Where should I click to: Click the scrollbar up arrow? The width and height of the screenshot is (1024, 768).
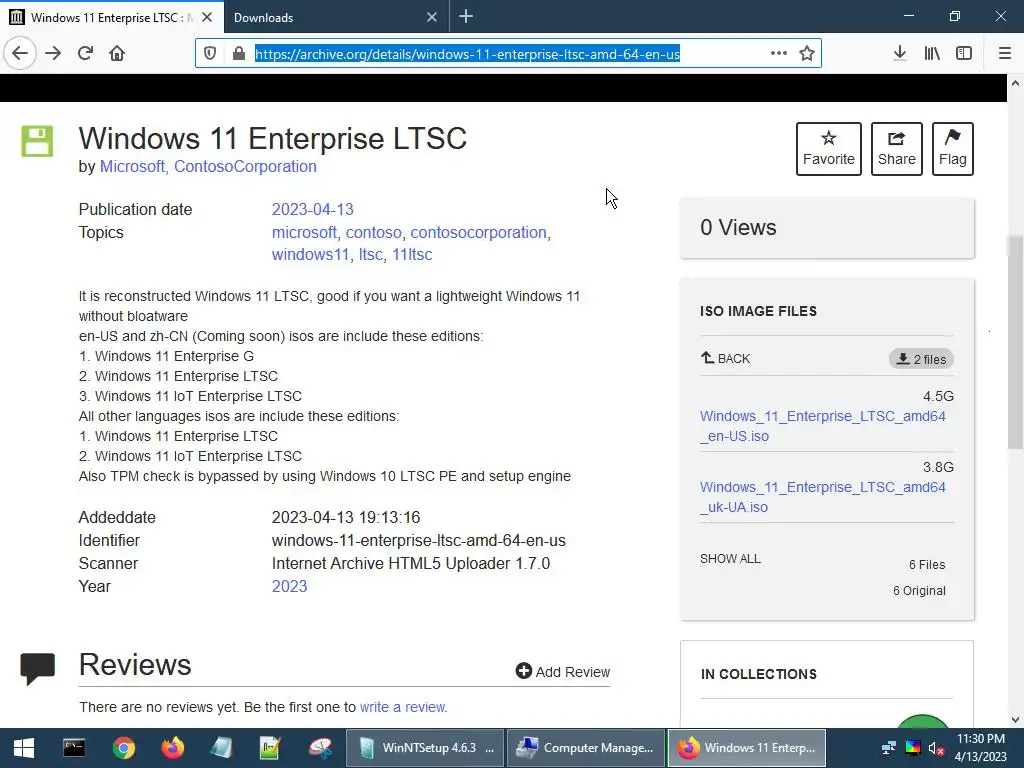[x=1015, y=83]
